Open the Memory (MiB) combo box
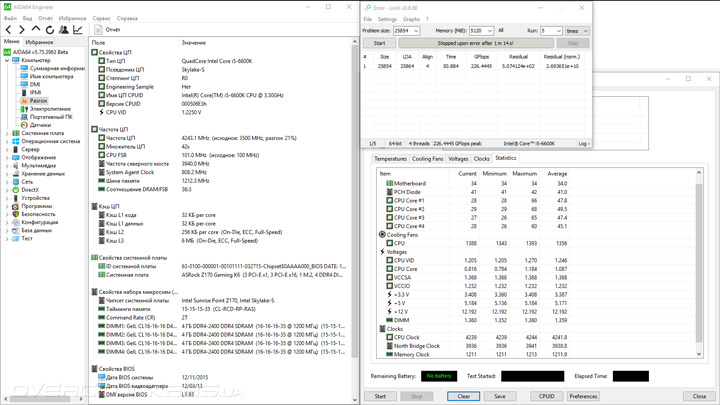720x405 pixels. pos(481,31)
